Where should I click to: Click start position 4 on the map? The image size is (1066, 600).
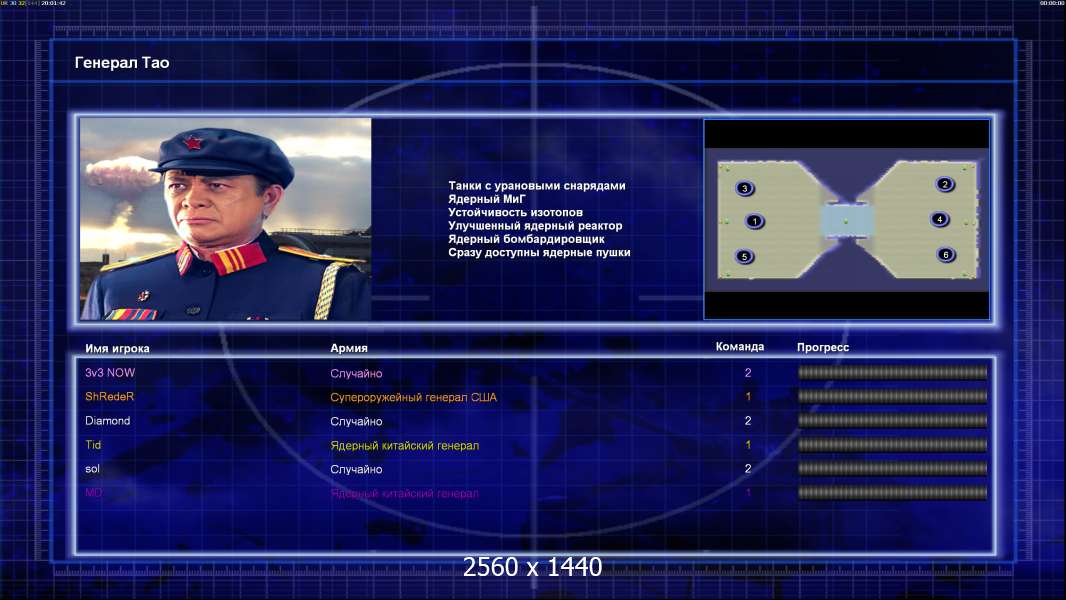[940, 219]
